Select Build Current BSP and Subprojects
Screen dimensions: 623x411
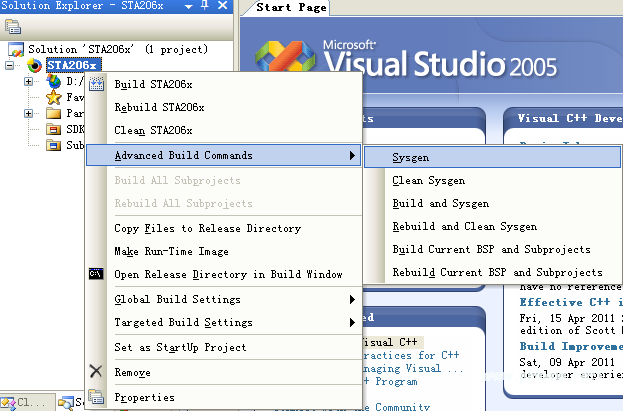click(492, 250)
